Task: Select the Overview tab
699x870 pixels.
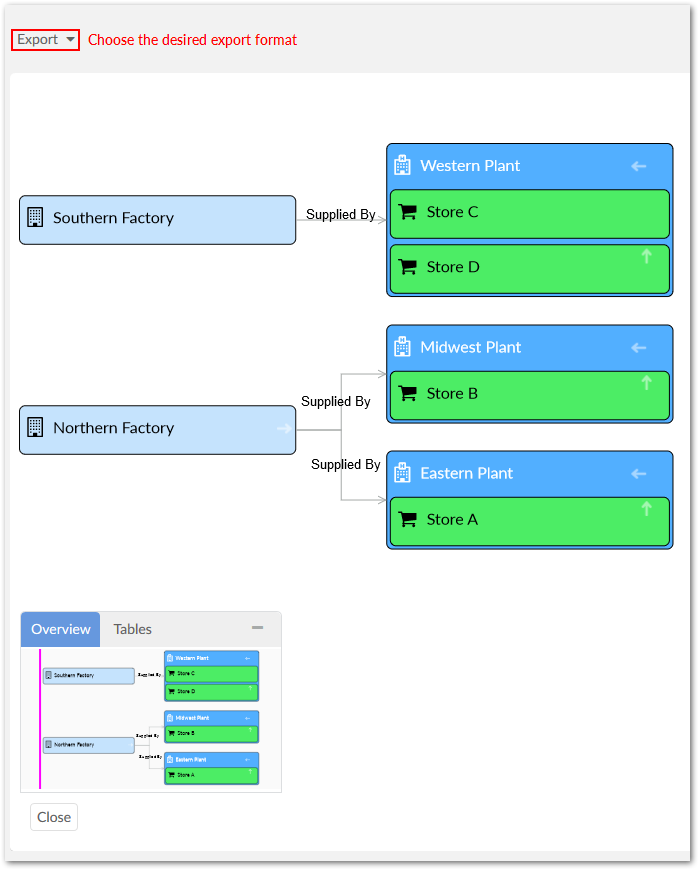Action: click(61, 629)
